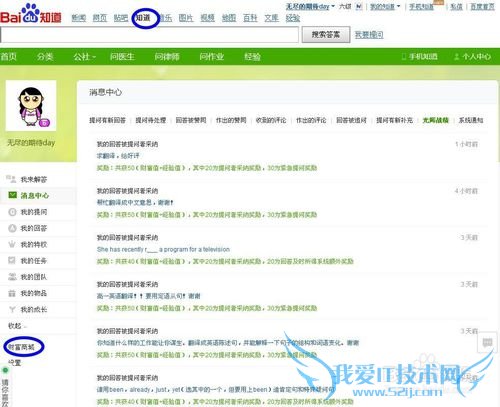Open the 我的知道 dropdown in top bar
The image size is (500, 407).
[385, 6]
